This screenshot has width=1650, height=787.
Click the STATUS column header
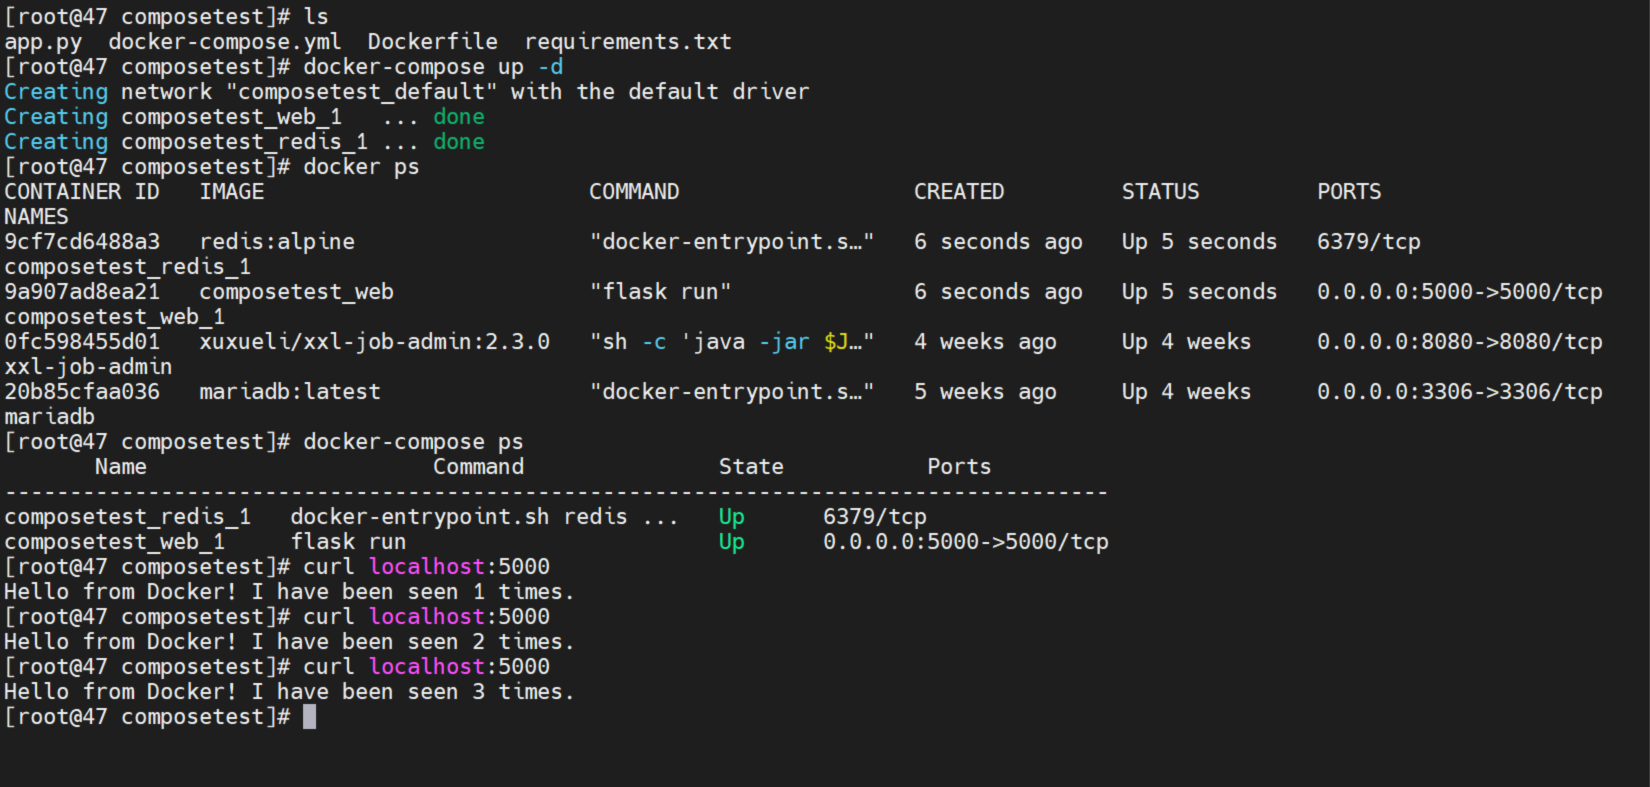1160,192
